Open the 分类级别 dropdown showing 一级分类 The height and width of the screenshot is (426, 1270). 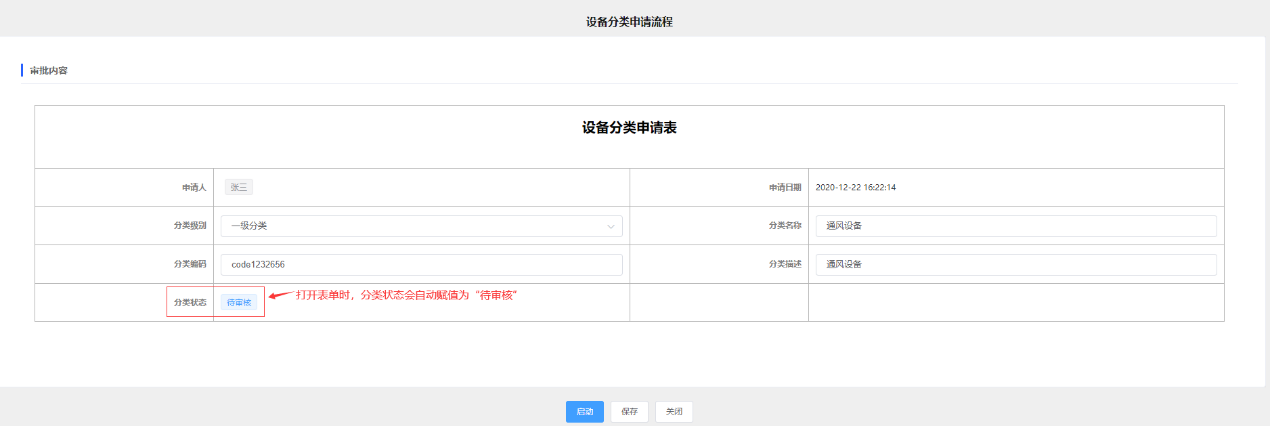(421, 226)
